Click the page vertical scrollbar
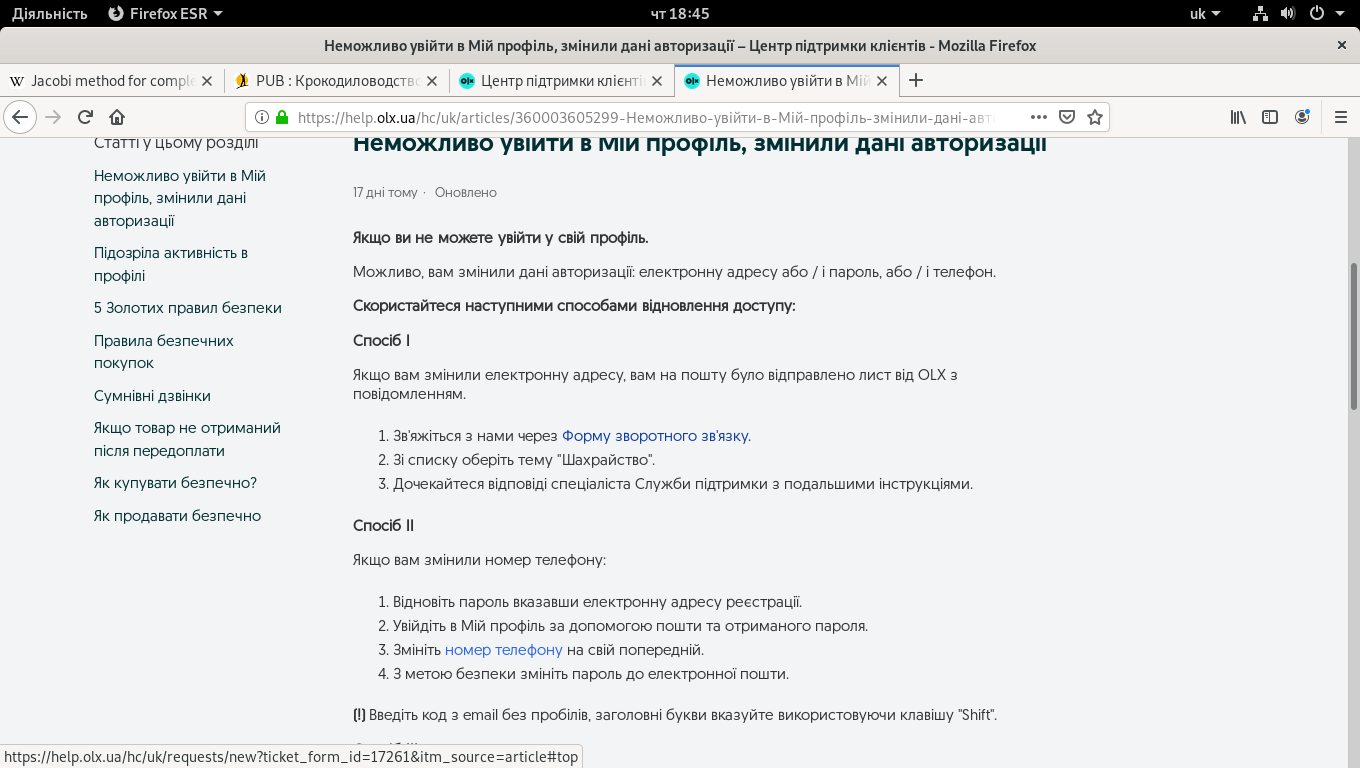The height and width of the screenshot is (768, 1360). pos(1354,335)
